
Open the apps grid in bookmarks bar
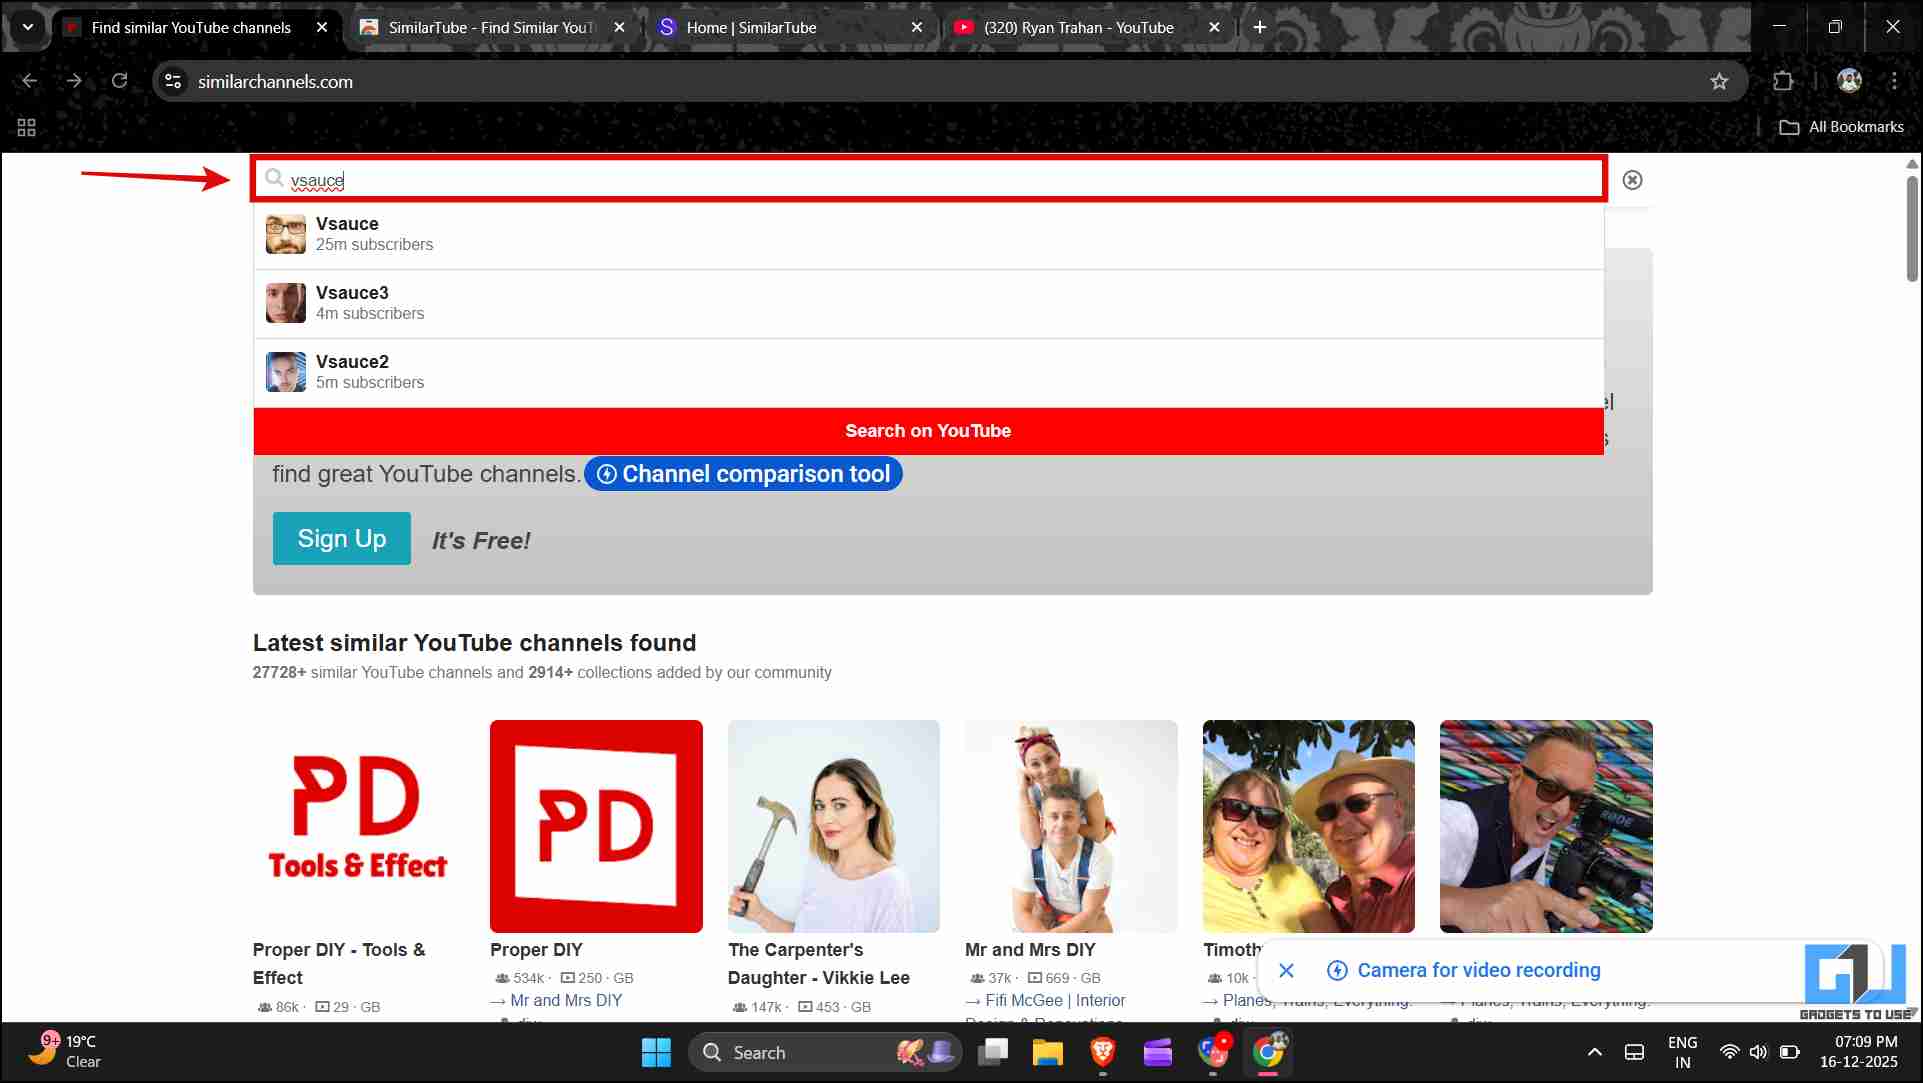27,127
